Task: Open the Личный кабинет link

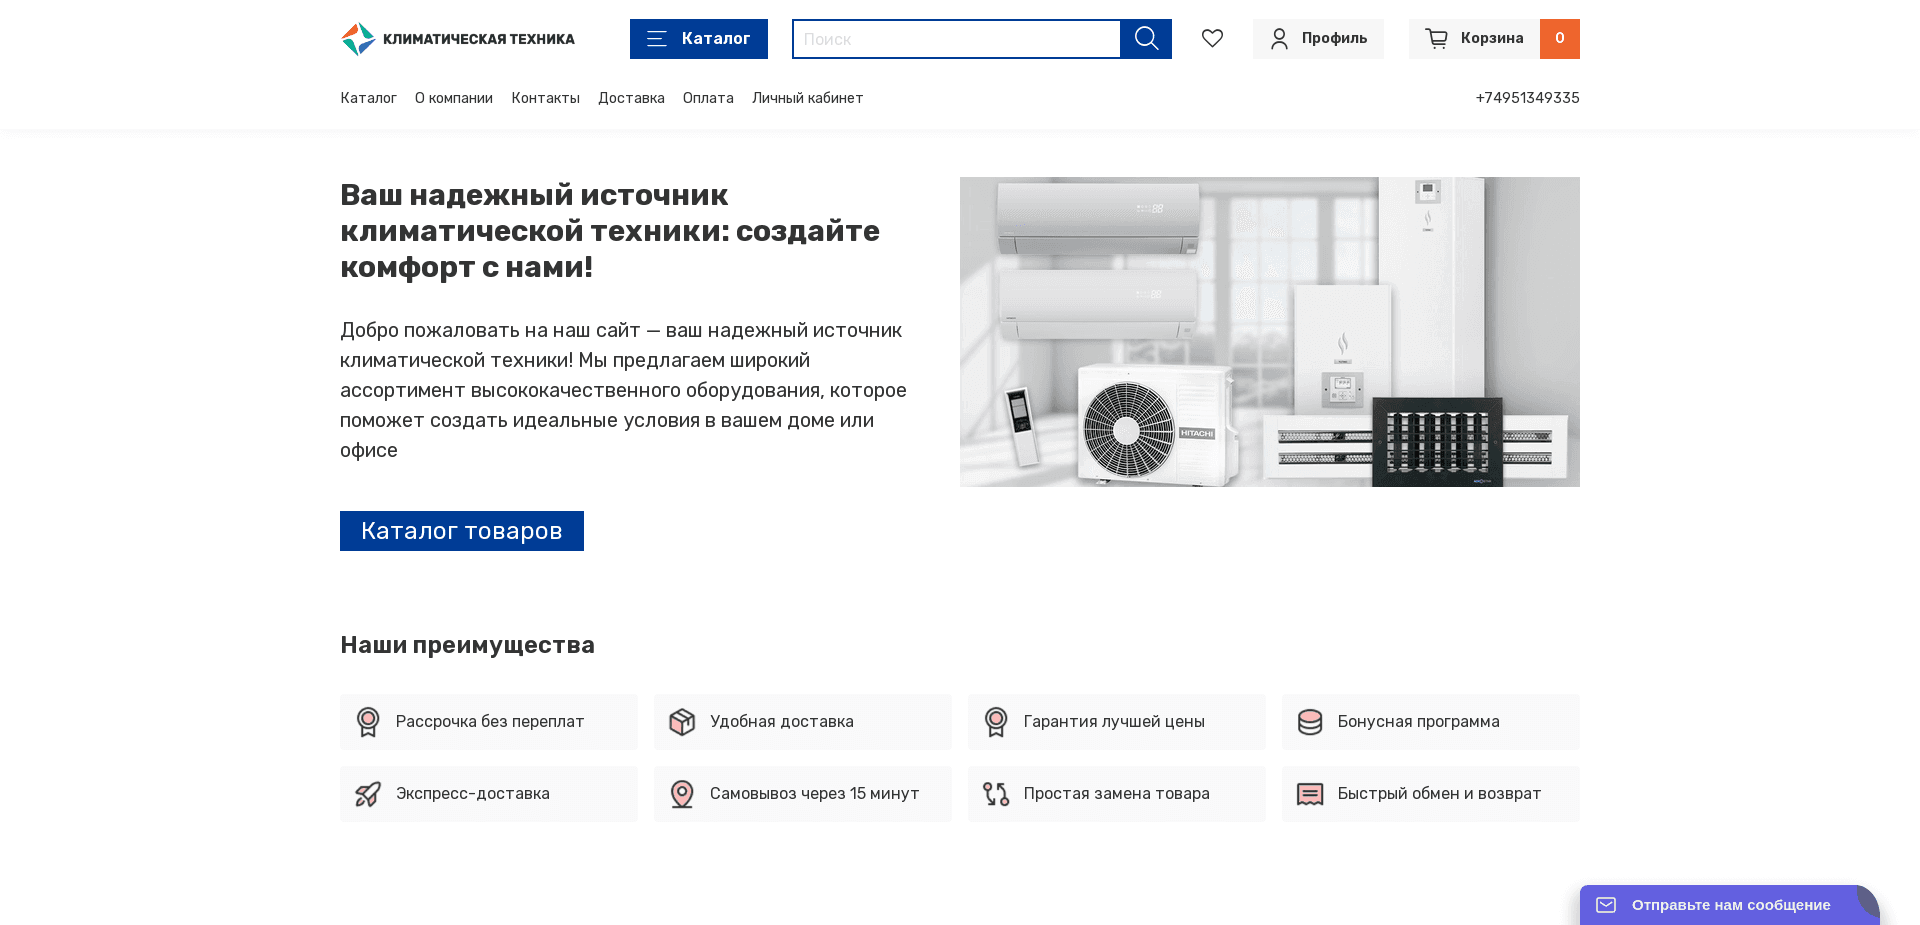Action: (x=807, y=98)
